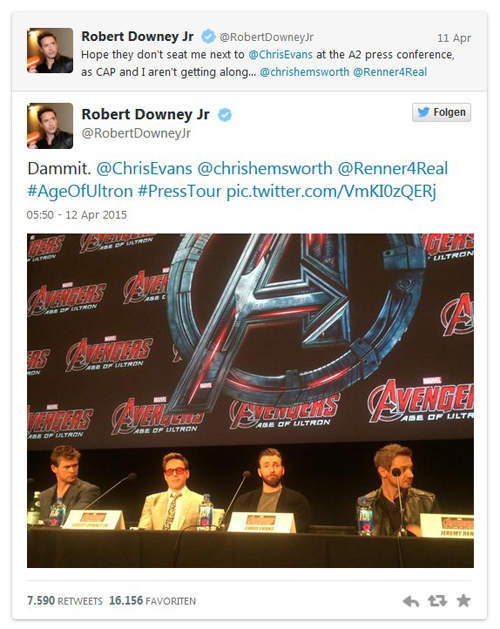Click the 7.590 Retweets count
Screen dimensions: 500x629
point(65,601)
